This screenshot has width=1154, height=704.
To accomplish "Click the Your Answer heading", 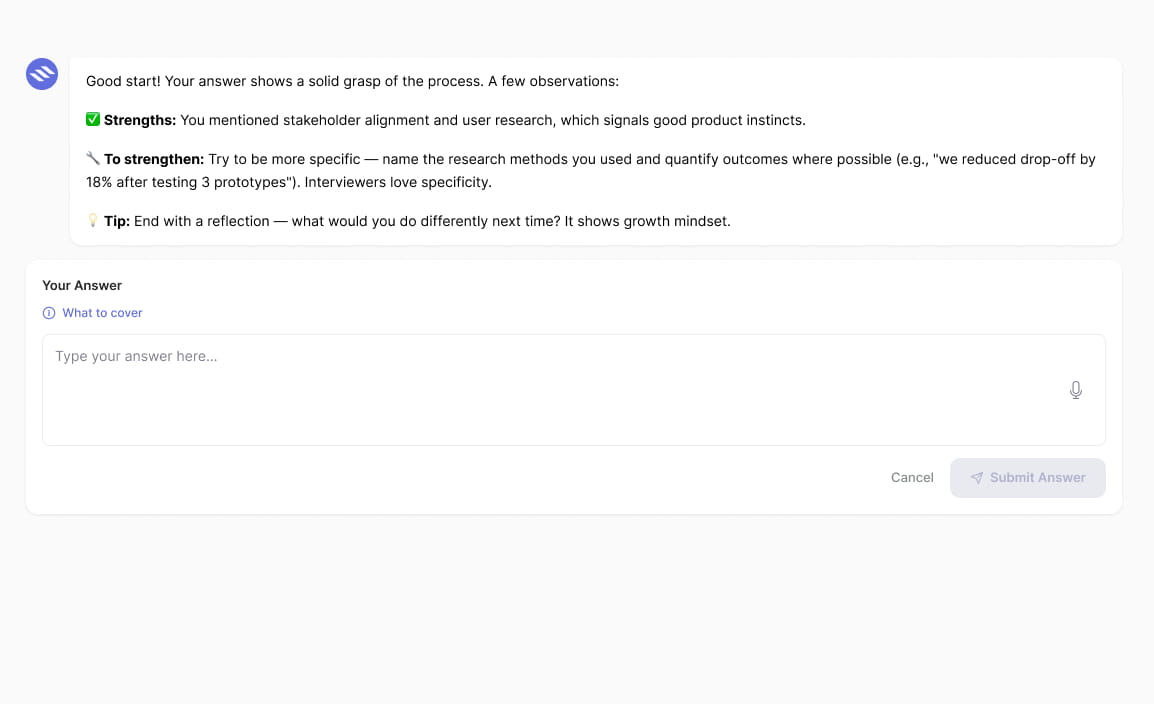I will pyautogui.click(x=82, y=285).
